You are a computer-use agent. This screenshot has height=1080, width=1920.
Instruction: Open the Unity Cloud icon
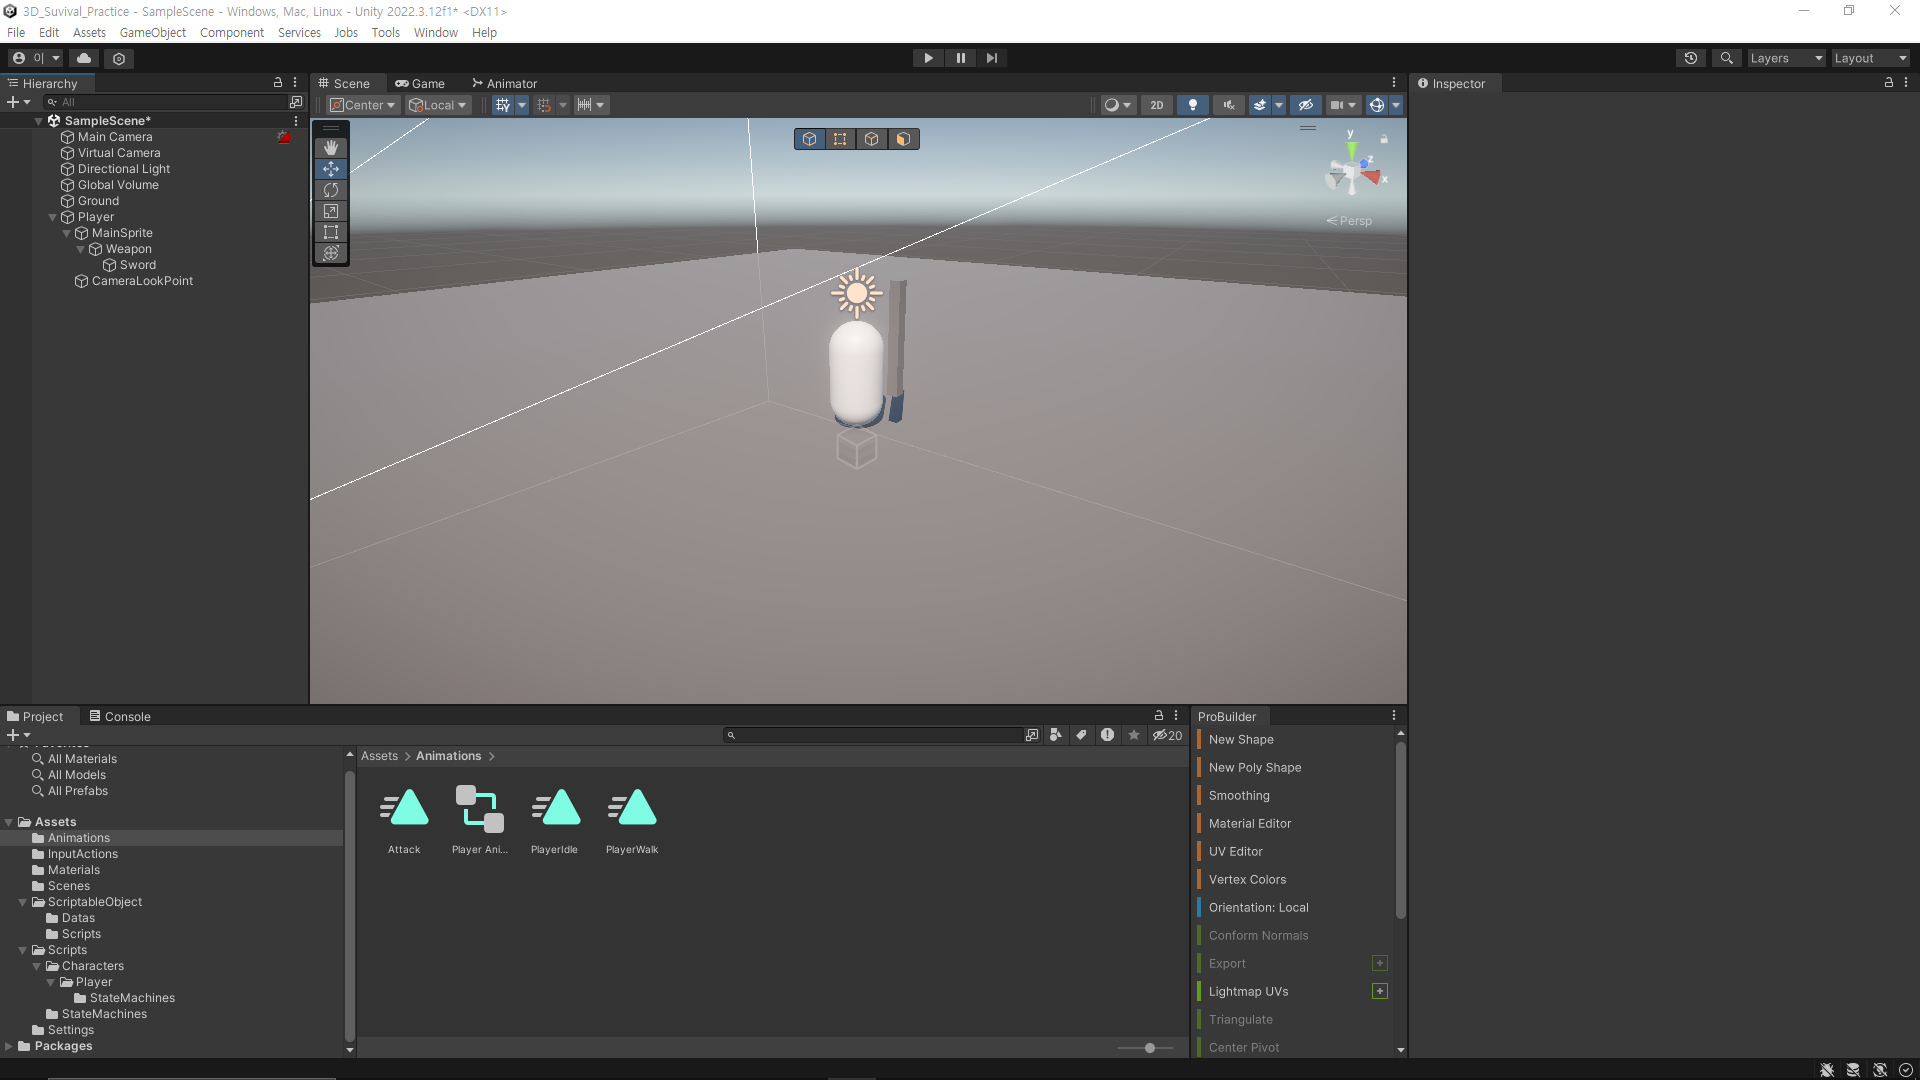[84, 58]
